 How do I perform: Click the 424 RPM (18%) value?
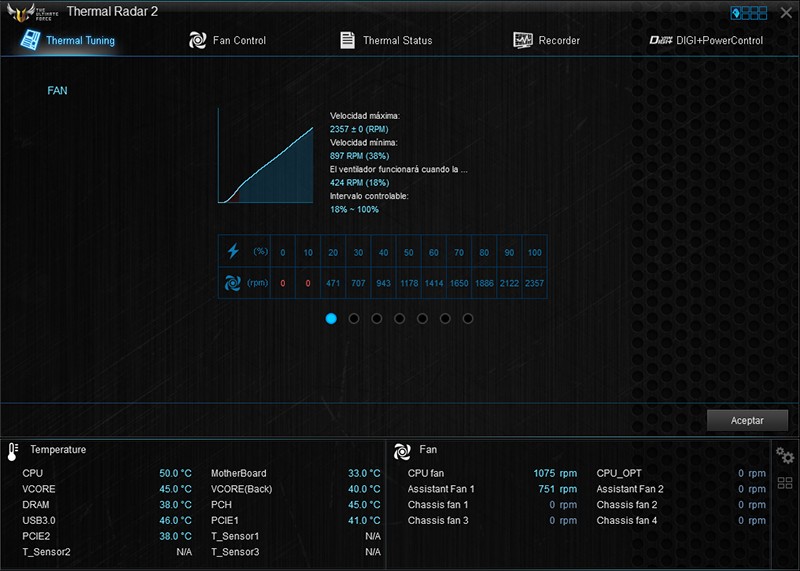[359, 182]
